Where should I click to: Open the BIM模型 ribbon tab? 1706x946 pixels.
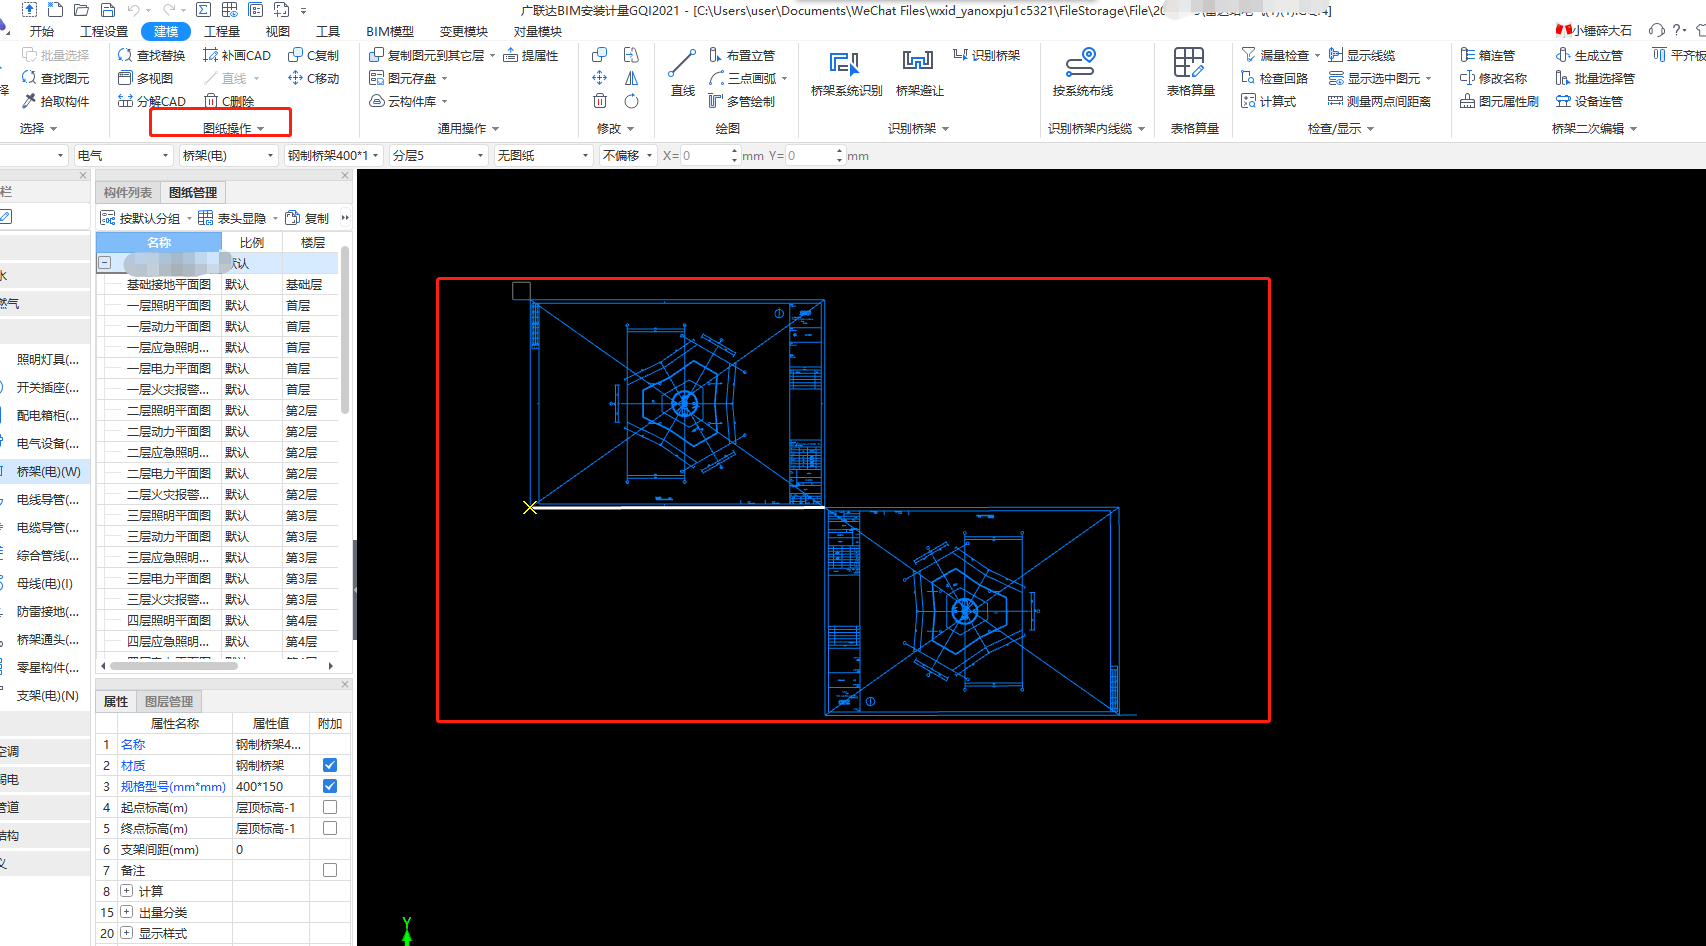390,31
